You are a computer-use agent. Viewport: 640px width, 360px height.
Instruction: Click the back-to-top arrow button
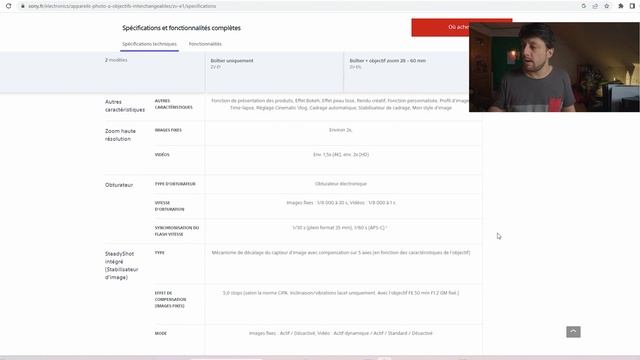click(x=573, y=331)
